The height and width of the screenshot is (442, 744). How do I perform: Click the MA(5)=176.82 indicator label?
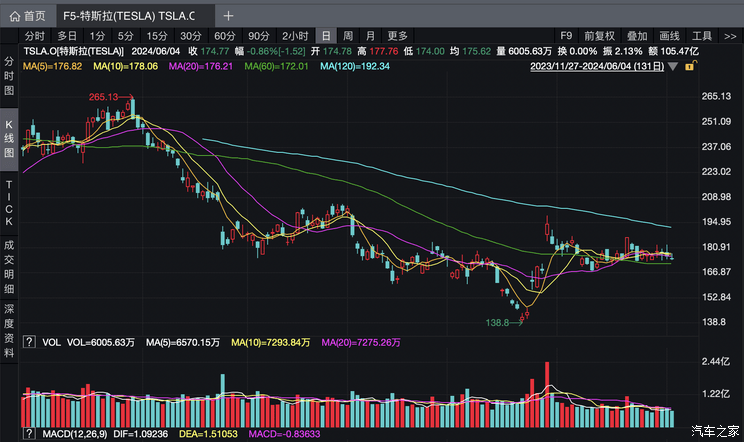52,66
